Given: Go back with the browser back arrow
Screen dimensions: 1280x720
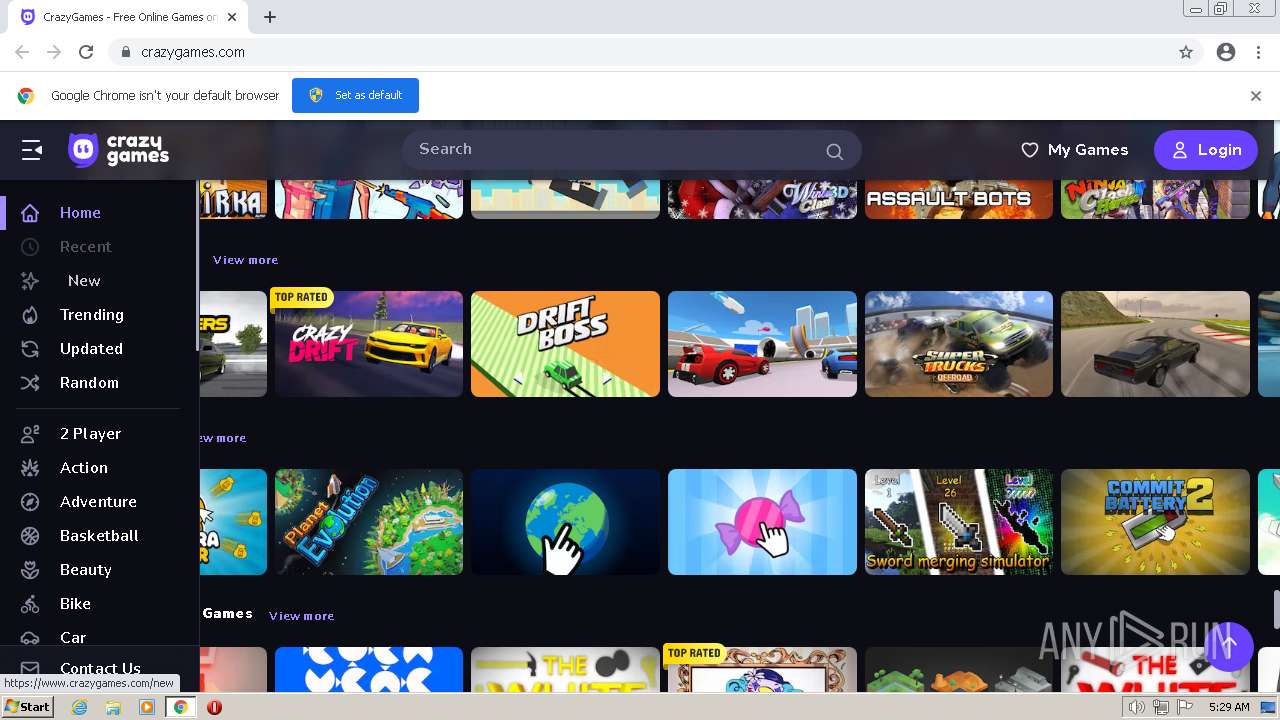Looking at the screenshot, I should pyautogui.click(x=22, y=52).
